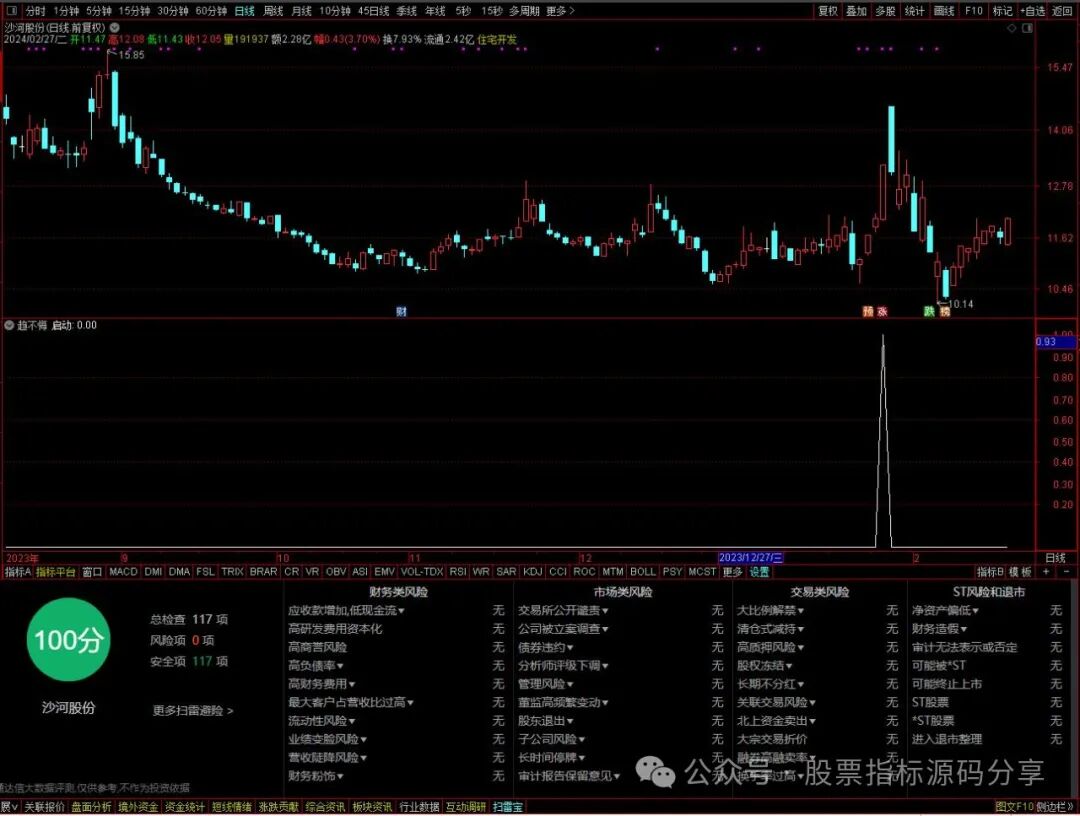Select the KDJ indicator tab
The image size is (1080, 816).
[532, 572]
